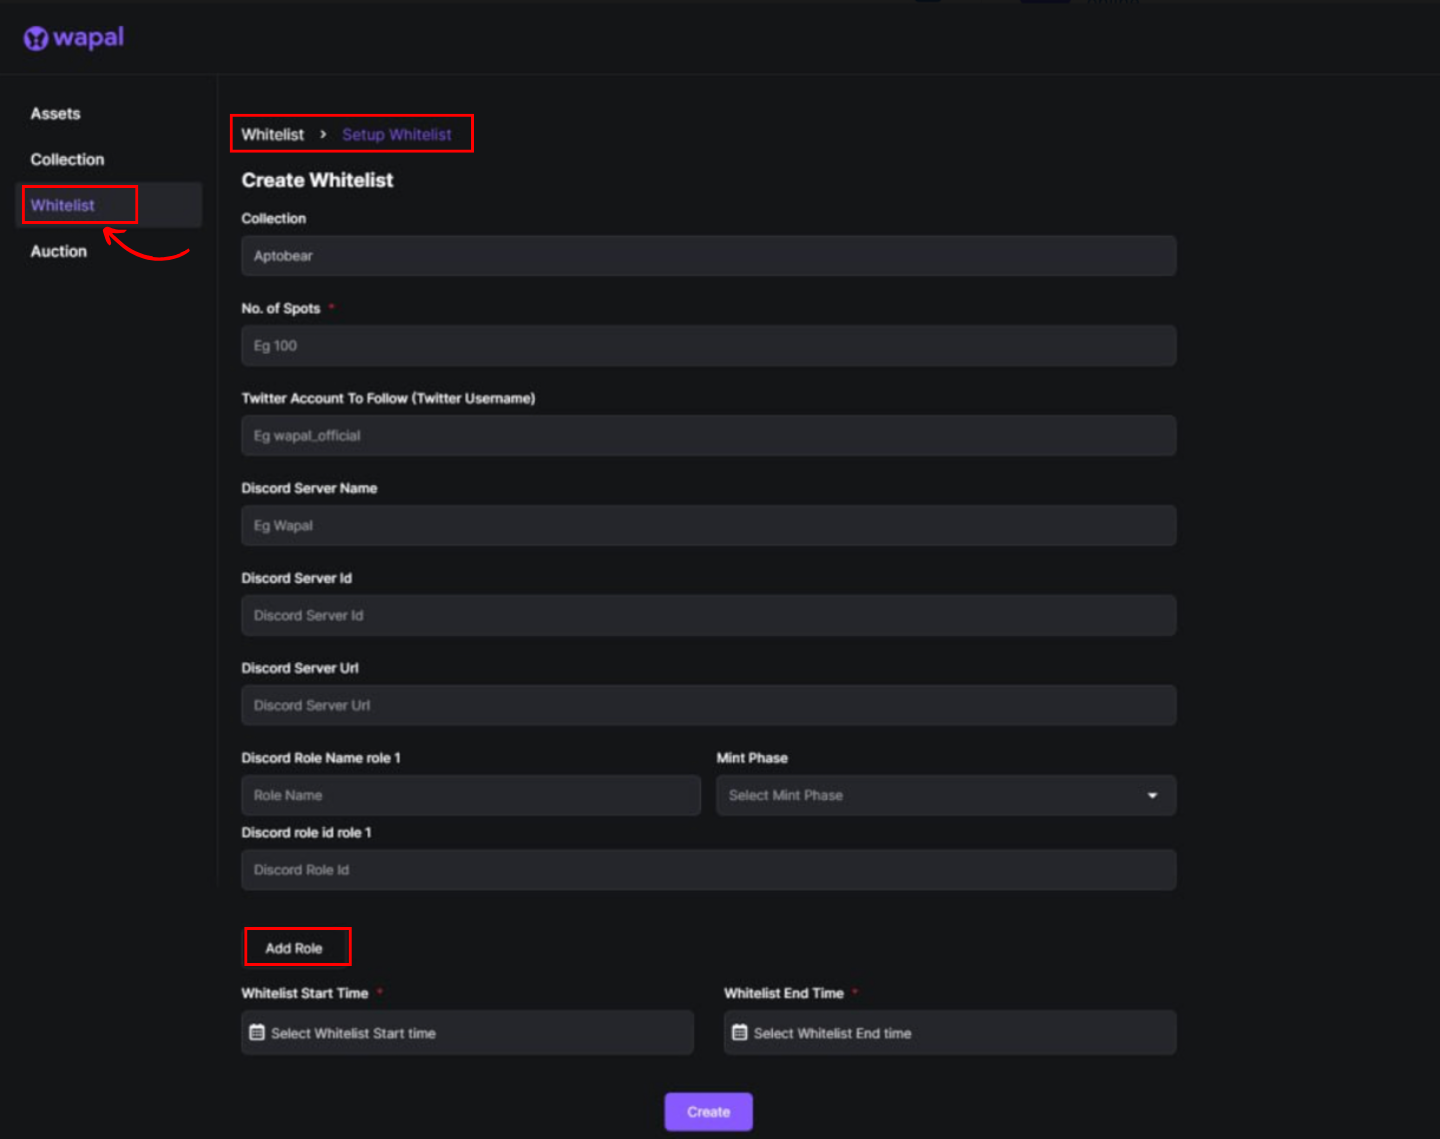
Task: Click calendar icon in Whitelist Start Time
Action: point(257,1032)
